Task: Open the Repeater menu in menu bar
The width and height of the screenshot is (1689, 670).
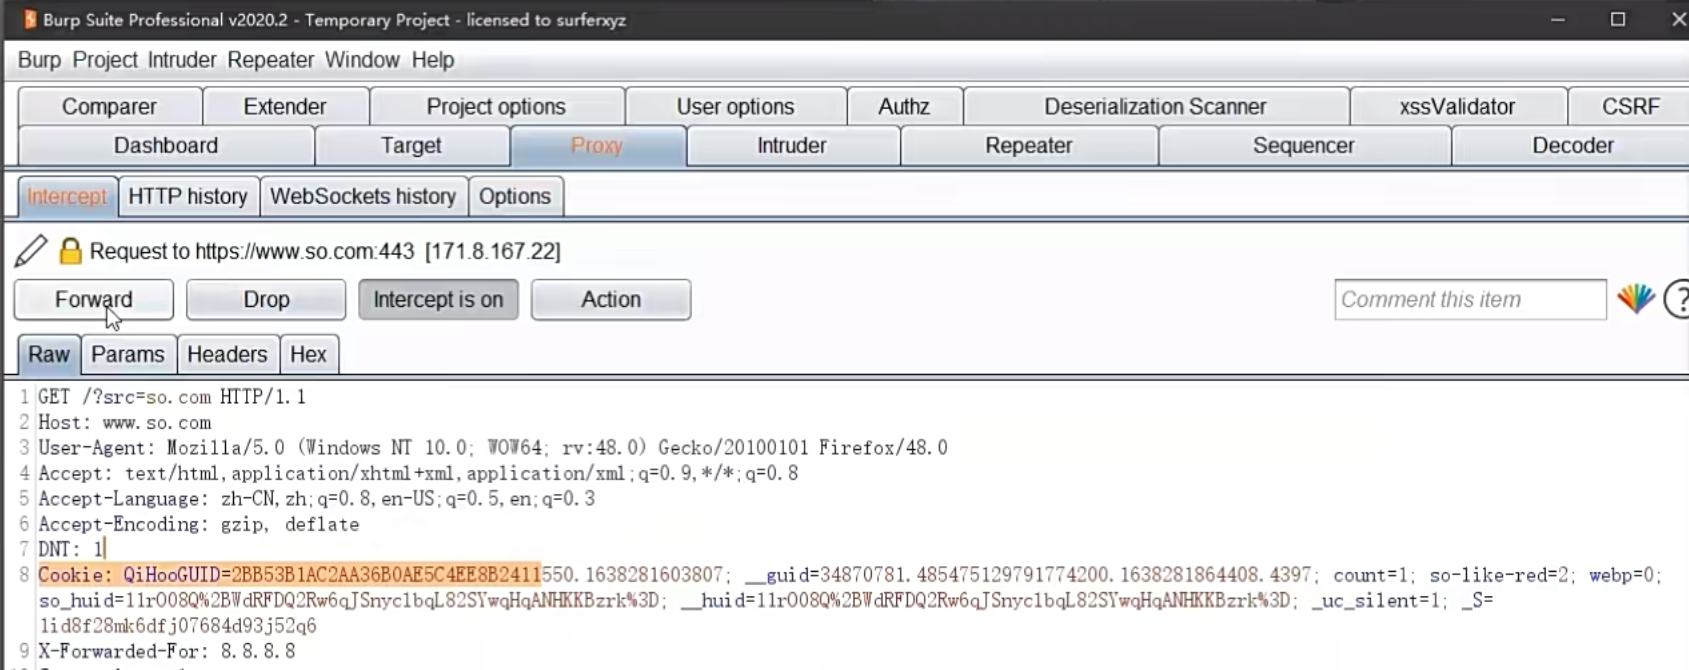Action: (x=270, y=60)
